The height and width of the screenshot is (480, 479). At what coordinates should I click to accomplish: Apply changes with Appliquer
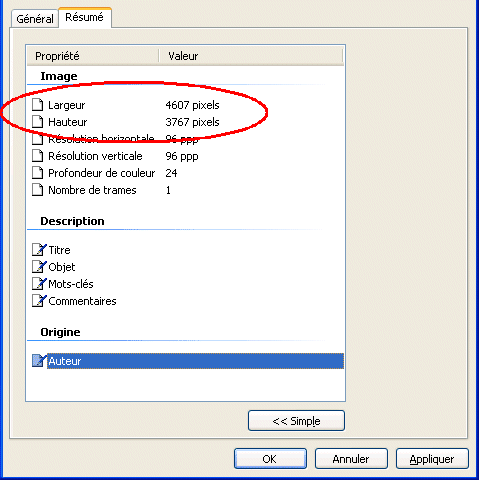432,459
